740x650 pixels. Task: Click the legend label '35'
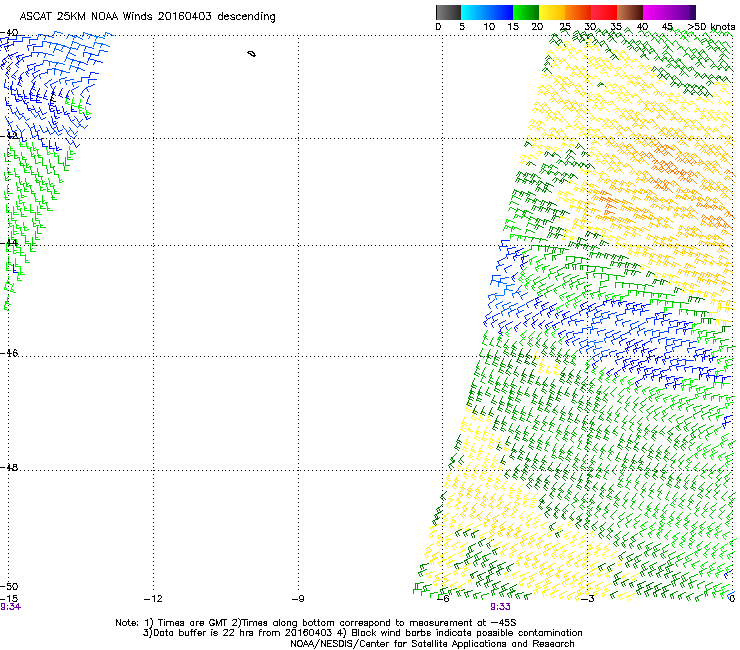[616, 27]
